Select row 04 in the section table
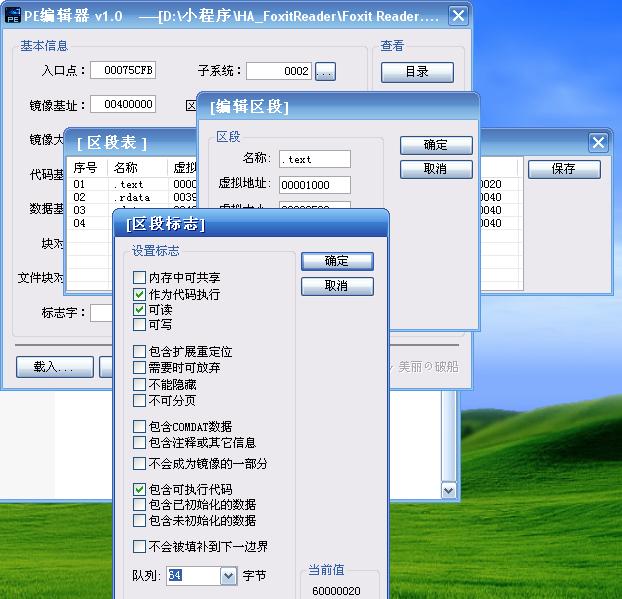622x599 pixels. [90, 223]
